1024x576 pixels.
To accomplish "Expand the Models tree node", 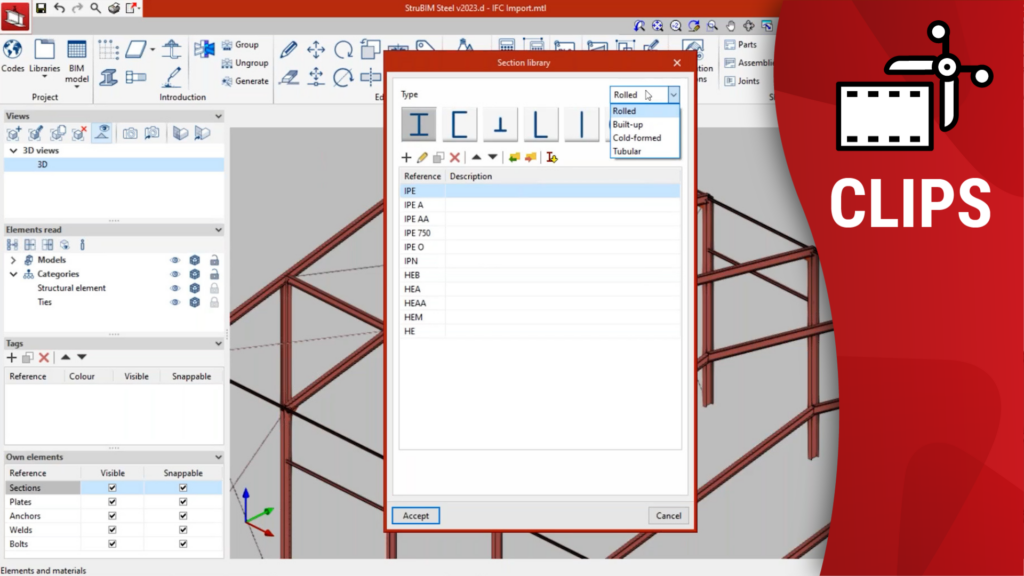I will 13,260.
